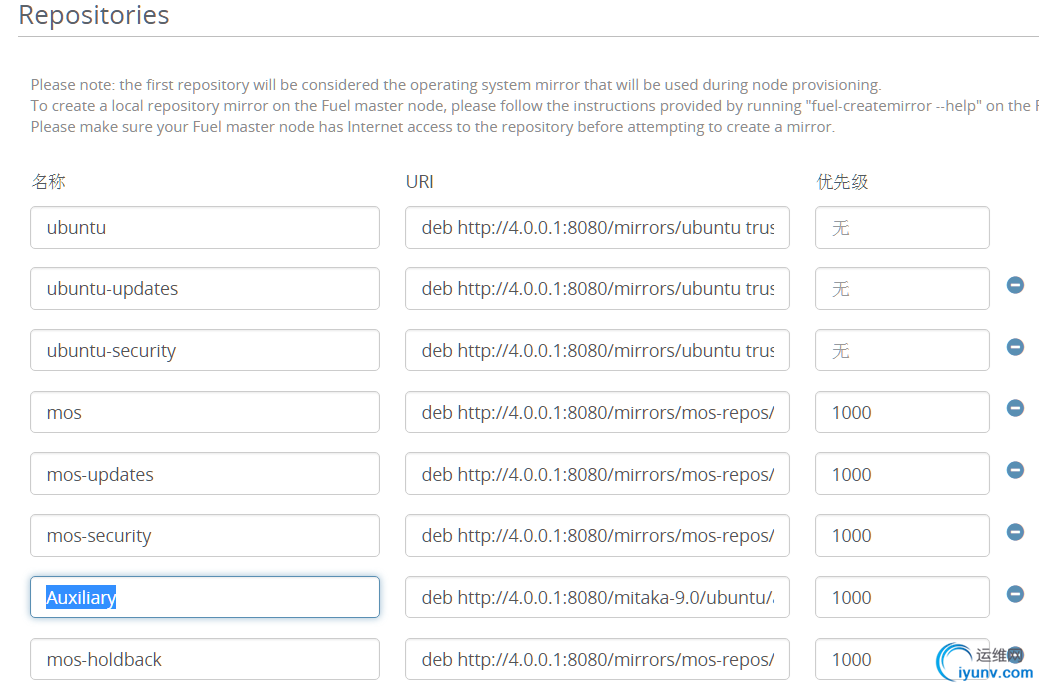Screen dimensions: 1039x689
Task: Click the URI column label
Action: pos(419,182)
